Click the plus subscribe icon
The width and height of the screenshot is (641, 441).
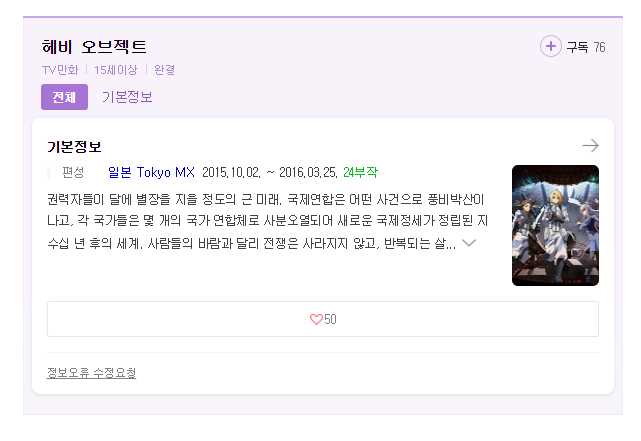pyautogui.click(x=551, y=46)
